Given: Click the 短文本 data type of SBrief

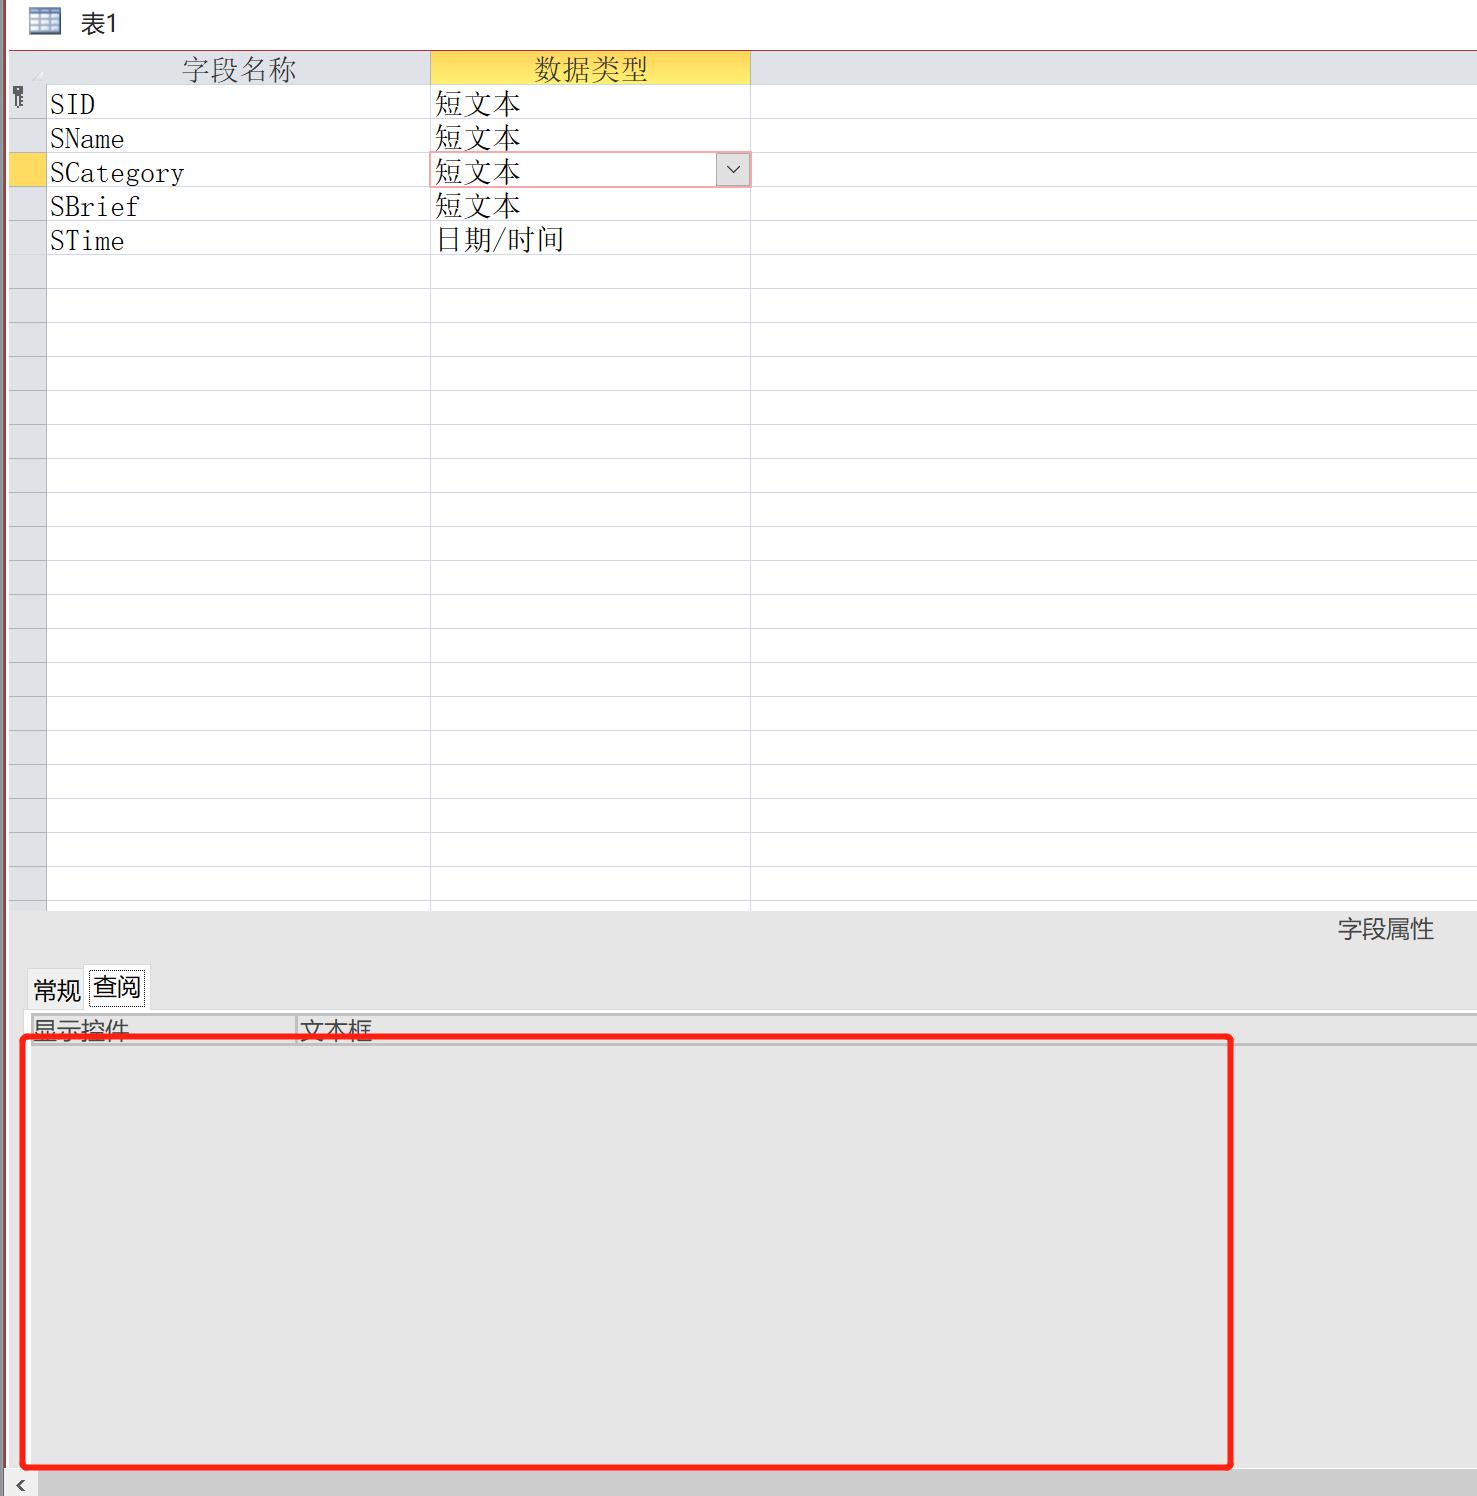Looking at the screenshot, I should 590,205.
